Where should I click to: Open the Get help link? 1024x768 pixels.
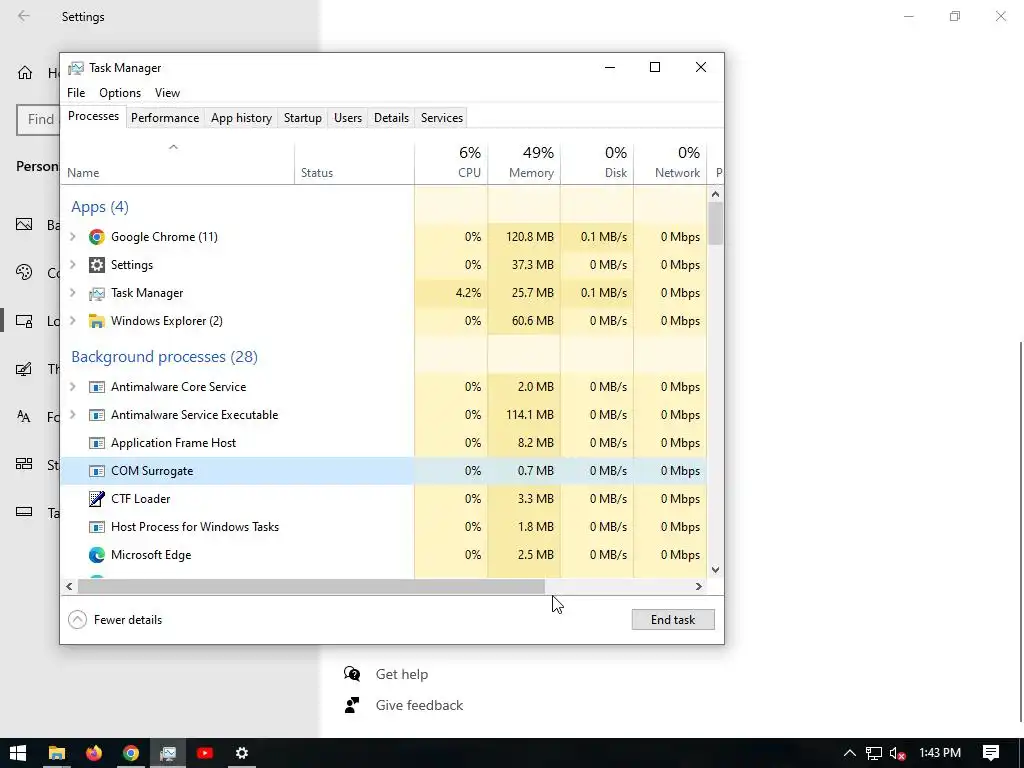[x=402, y=674]
